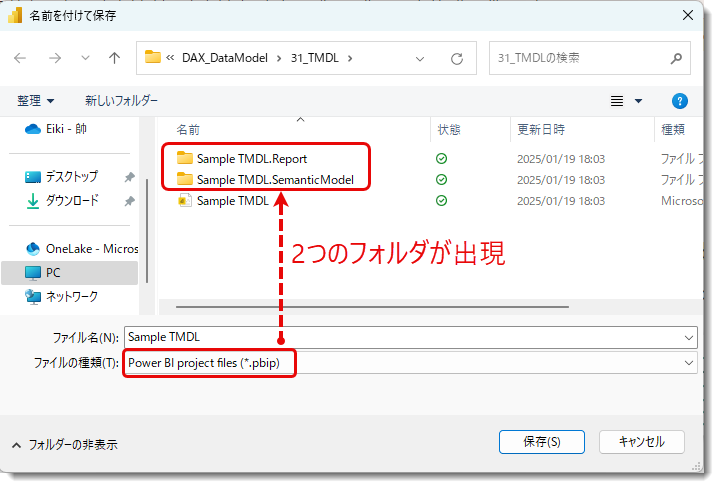This screenshot has width=719, height=488.
Task: Refresh the folder view
Action: coord(457,59)
